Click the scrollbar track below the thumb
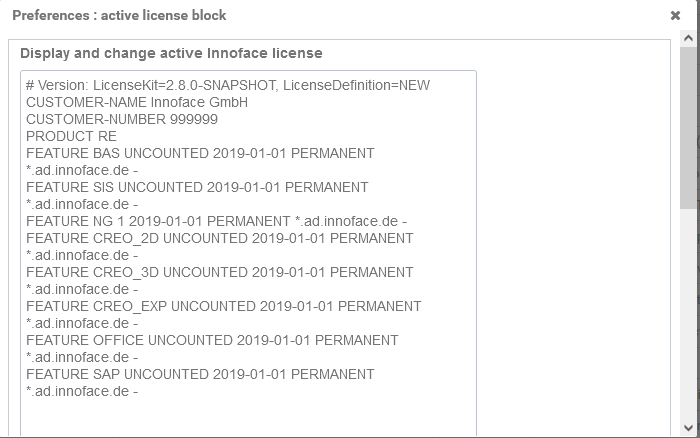The width and height of the screenshot is (700, 438). point(689,320)
